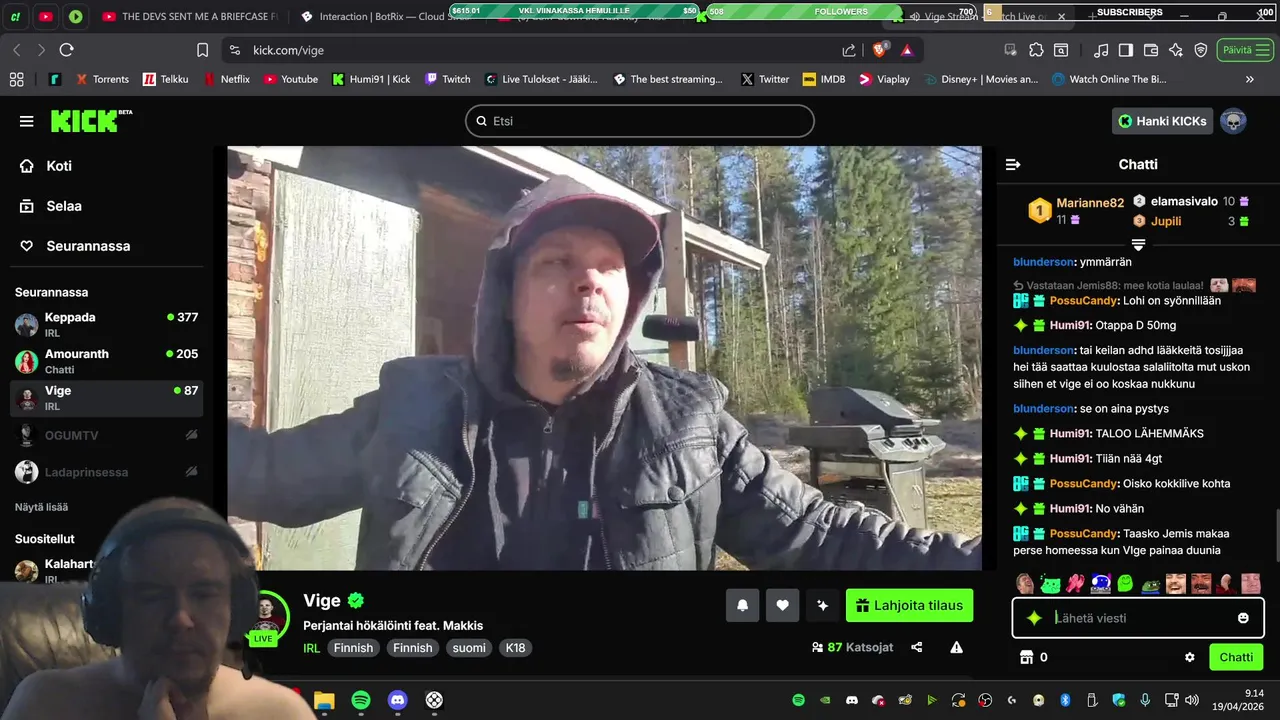Click the Päivitä update button

[x=1237, y=50]
